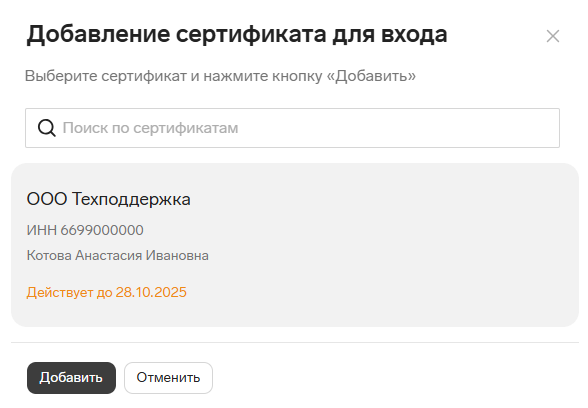Click the quoted word «Добавить» in the instruction
Screen dimensions: 588x408
point(371,76)
